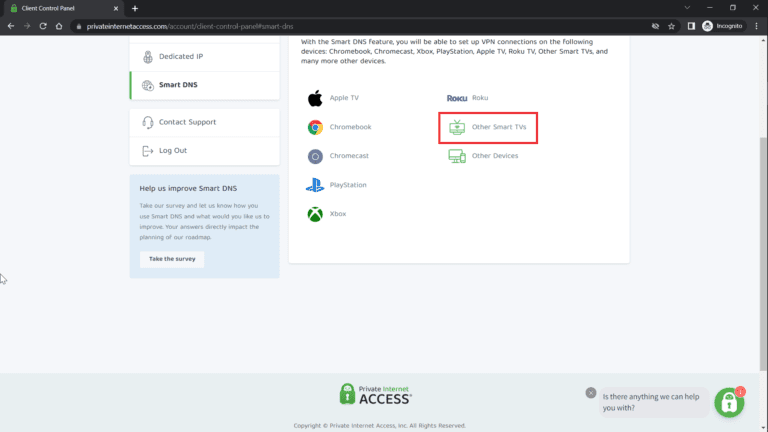Image resolution: width=768 pixels, height=432 pixels.
Task: Open the Incognito profile indicator
Action: 722,25
